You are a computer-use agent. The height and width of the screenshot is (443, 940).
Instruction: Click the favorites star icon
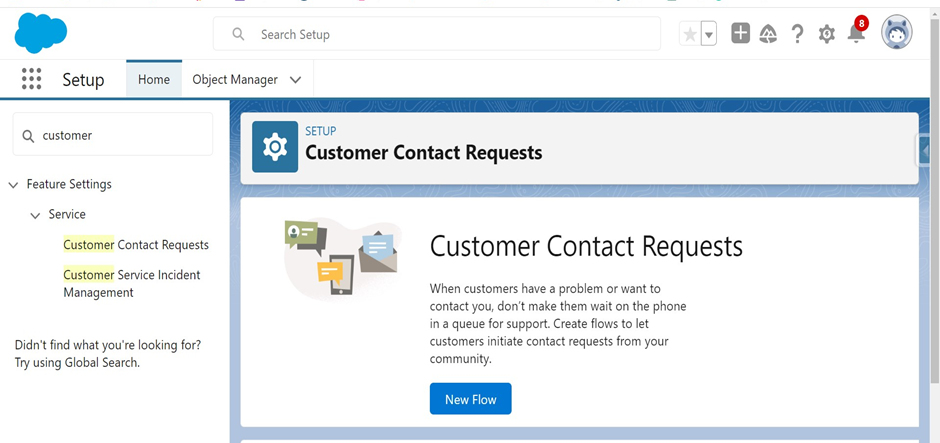[690, 34]
